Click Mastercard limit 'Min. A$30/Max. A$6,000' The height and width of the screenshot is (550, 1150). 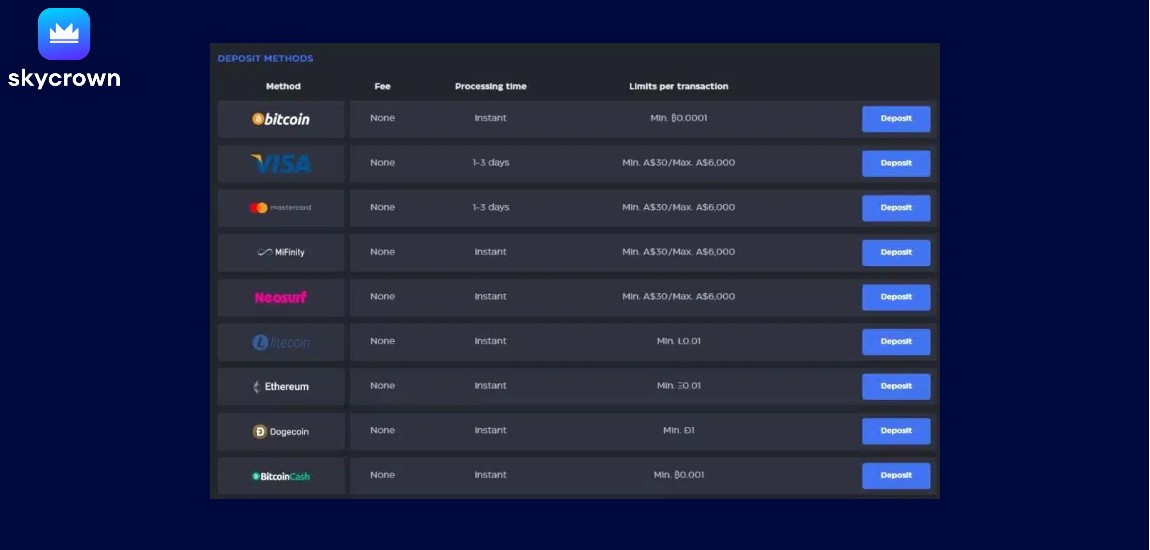678,208
